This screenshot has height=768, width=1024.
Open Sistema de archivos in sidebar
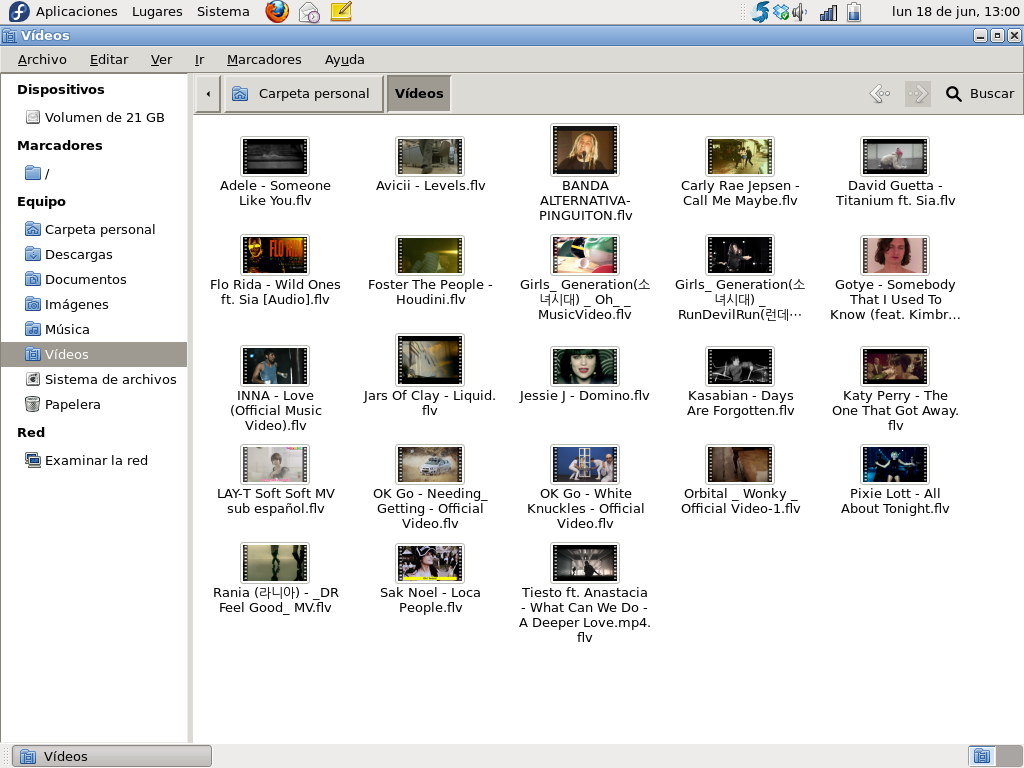[x=101, y=379]
